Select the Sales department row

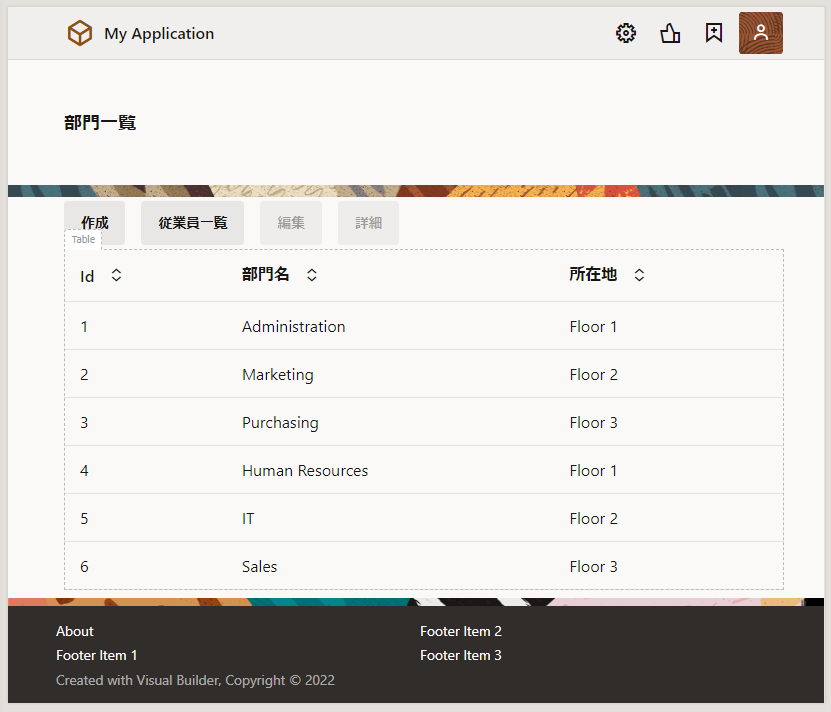click(x=259, y=567)
